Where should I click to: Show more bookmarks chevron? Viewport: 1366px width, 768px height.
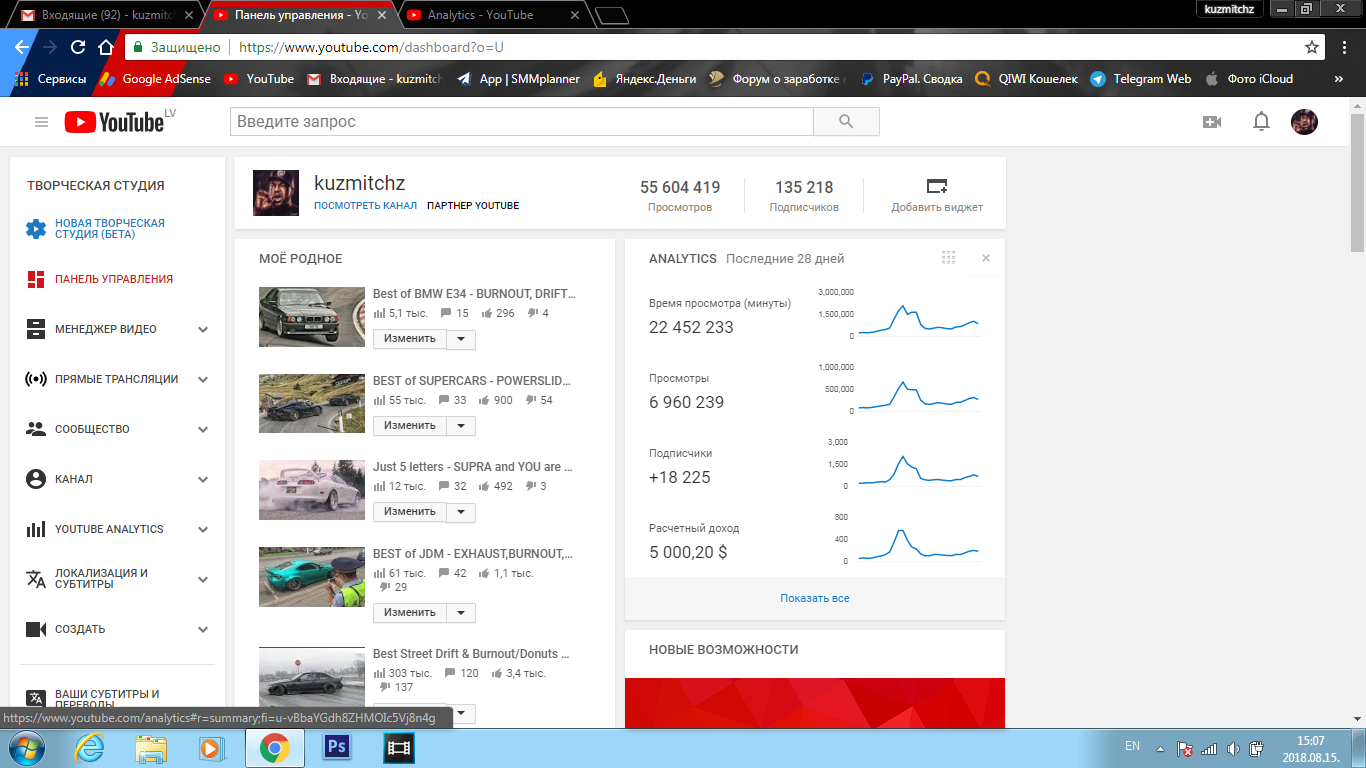[1339, 79]
